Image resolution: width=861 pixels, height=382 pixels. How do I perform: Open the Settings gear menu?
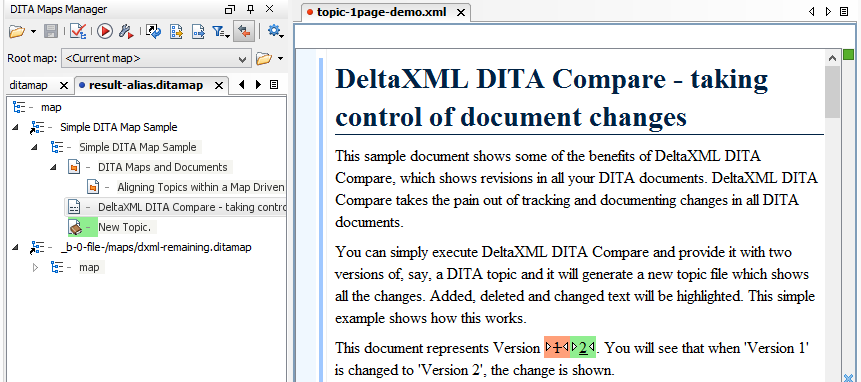click(275, 32)
